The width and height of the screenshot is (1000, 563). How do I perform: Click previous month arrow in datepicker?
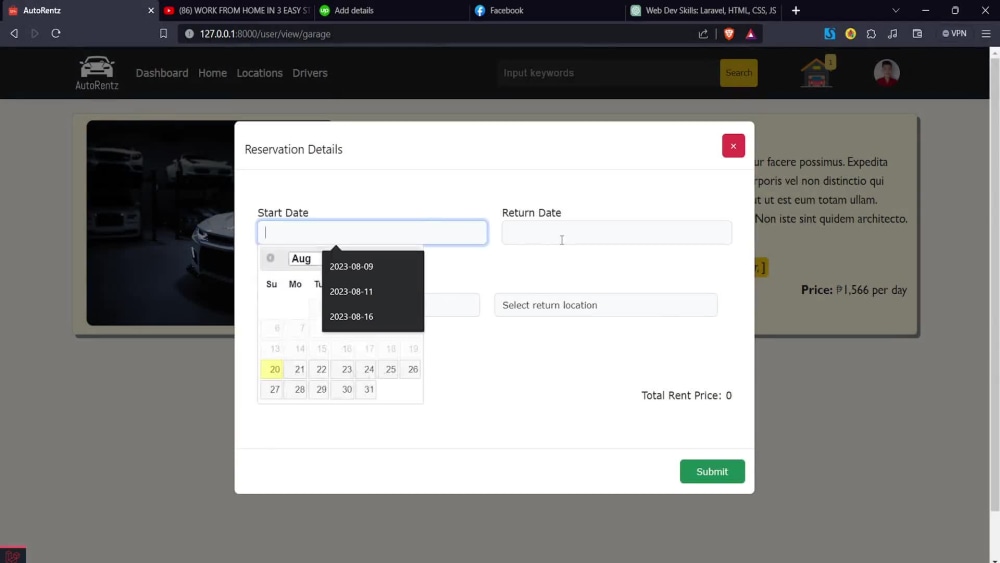(270, 258)
